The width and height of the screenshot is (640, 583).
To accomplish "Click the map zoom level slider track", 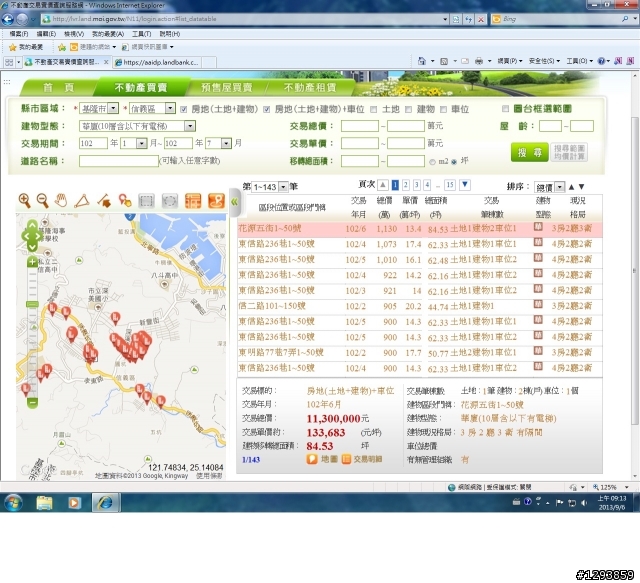I will point(32,333).
